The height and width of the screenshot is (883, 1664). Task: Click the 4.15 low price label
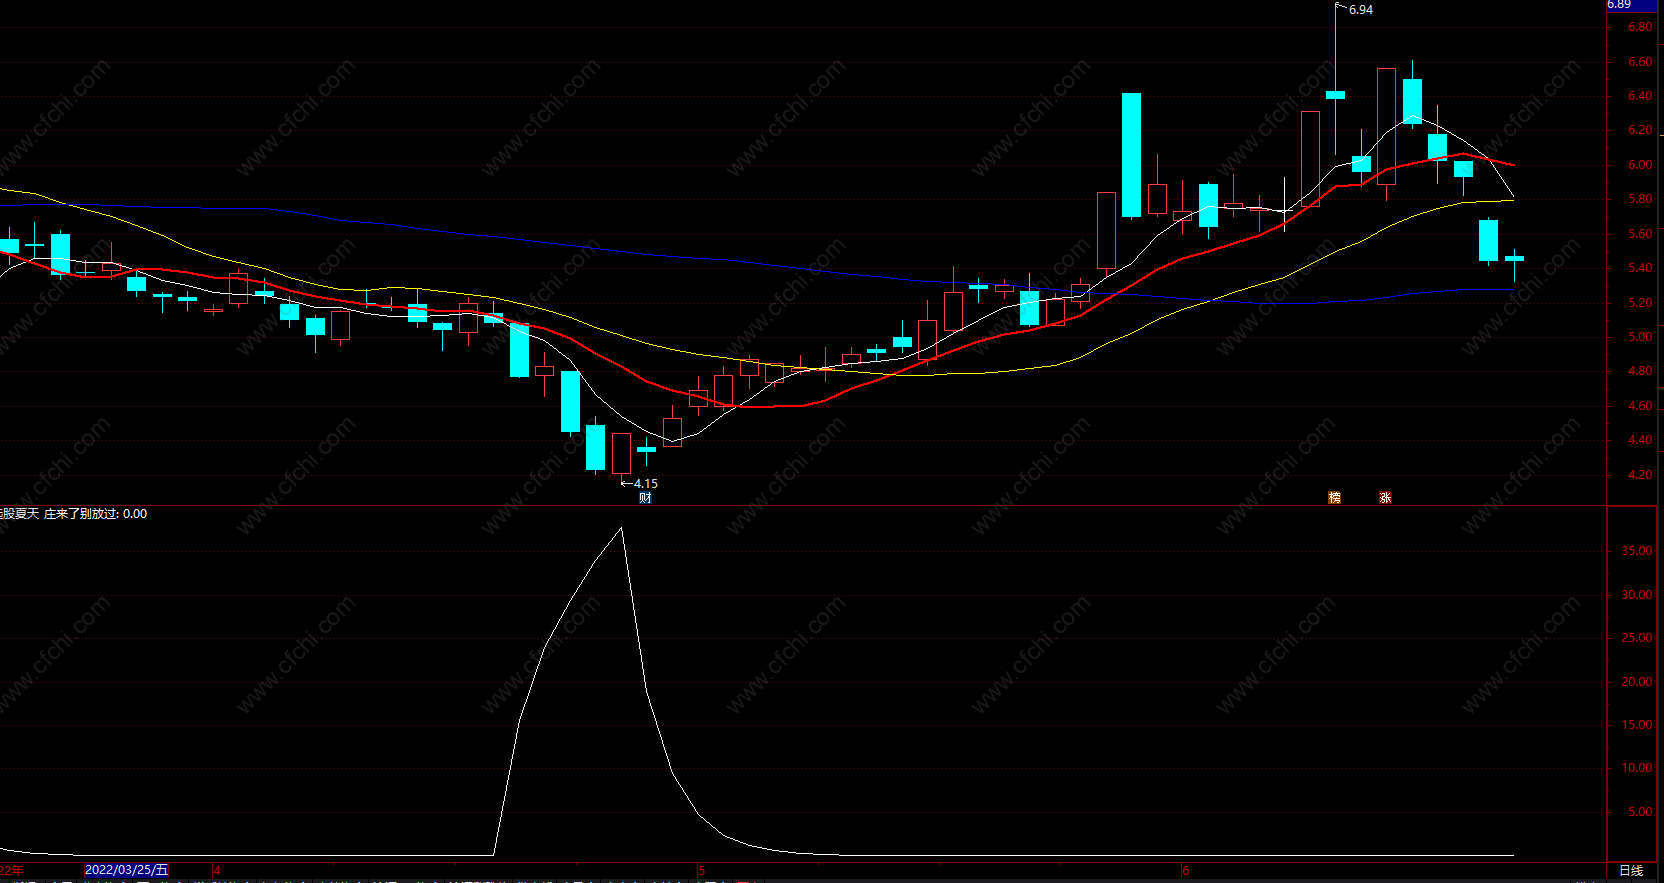[645, 483]
